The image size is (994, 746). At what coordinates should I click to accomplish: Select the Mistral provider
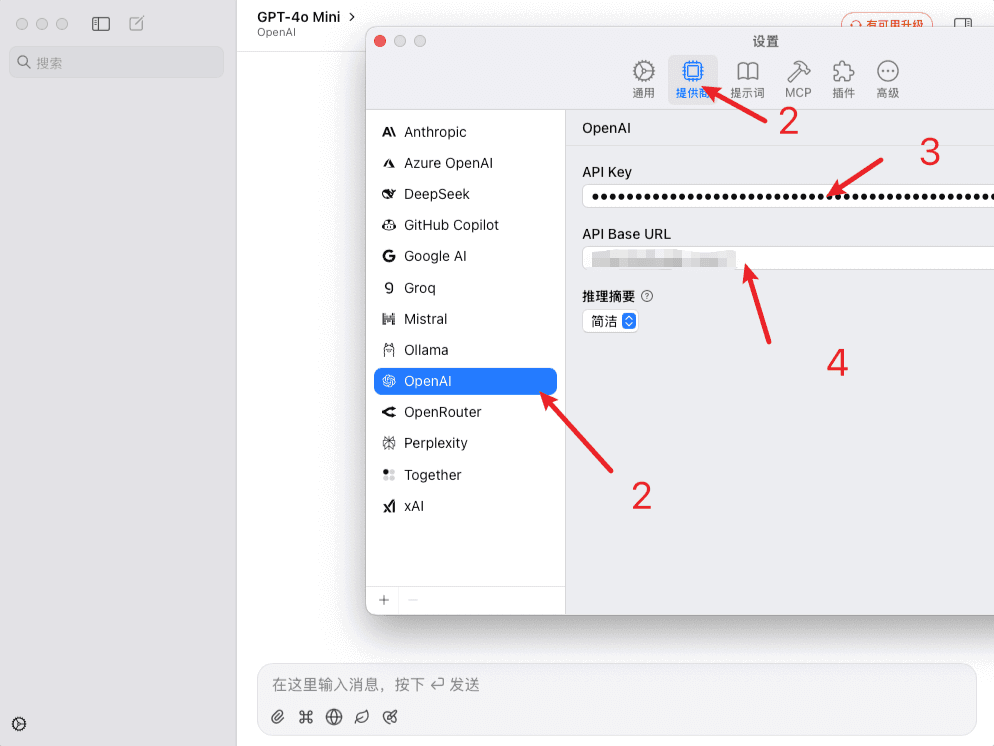[x=465, y=319]
